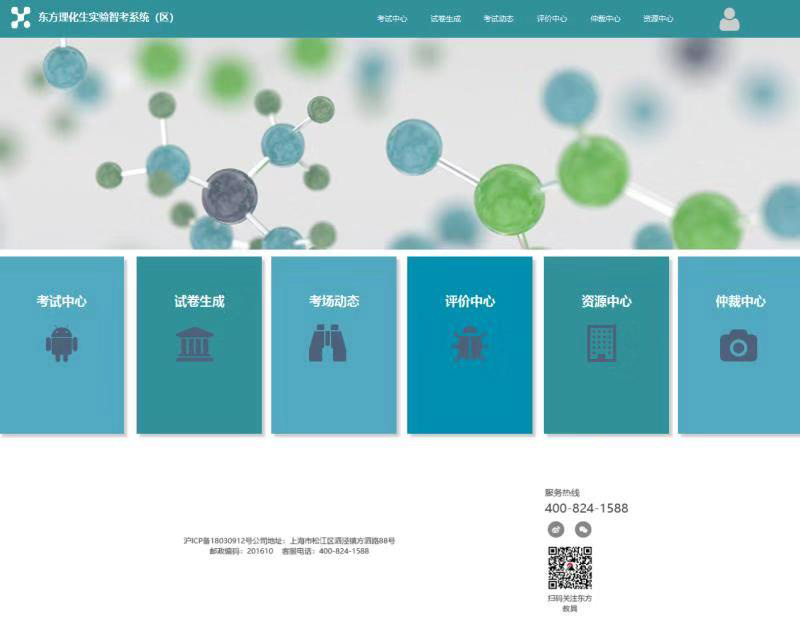Click the site logo icon in header

20,18
